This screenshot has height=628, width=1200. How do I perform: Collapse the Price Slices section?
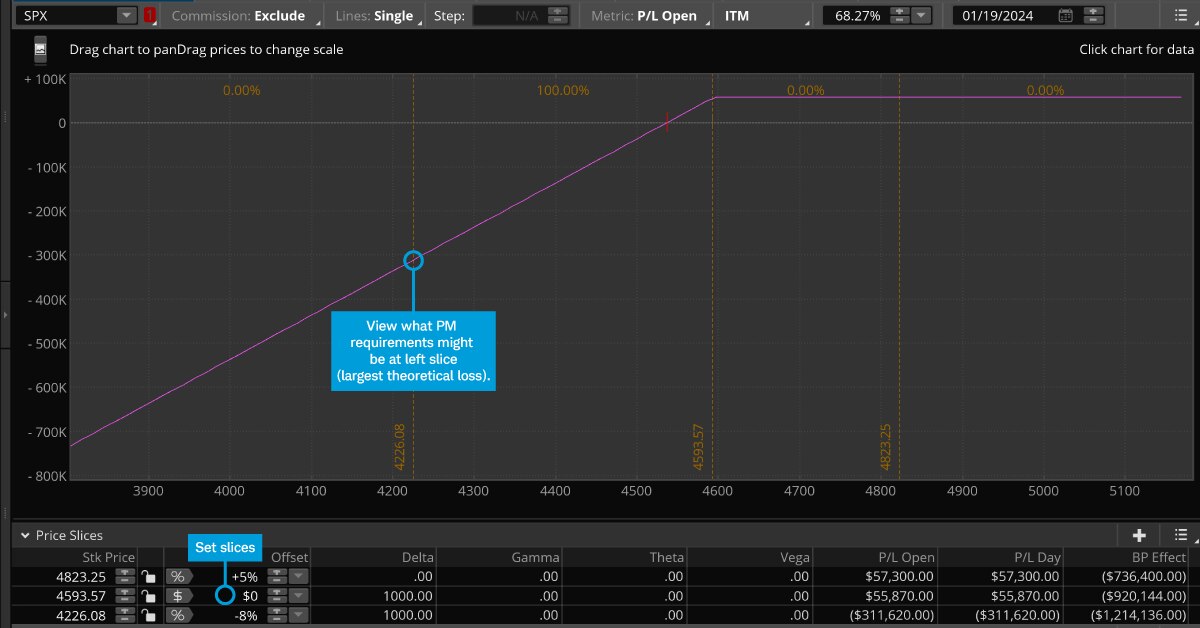coord(26,535)
